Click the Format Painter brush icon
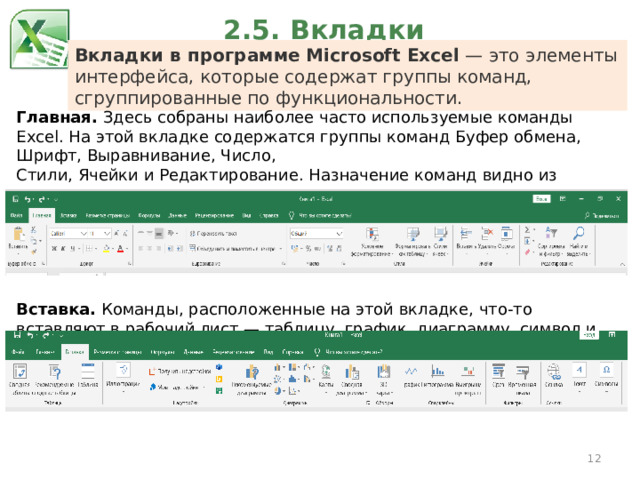Viewport: 640px width, 480px height. [x=33, y=251]
